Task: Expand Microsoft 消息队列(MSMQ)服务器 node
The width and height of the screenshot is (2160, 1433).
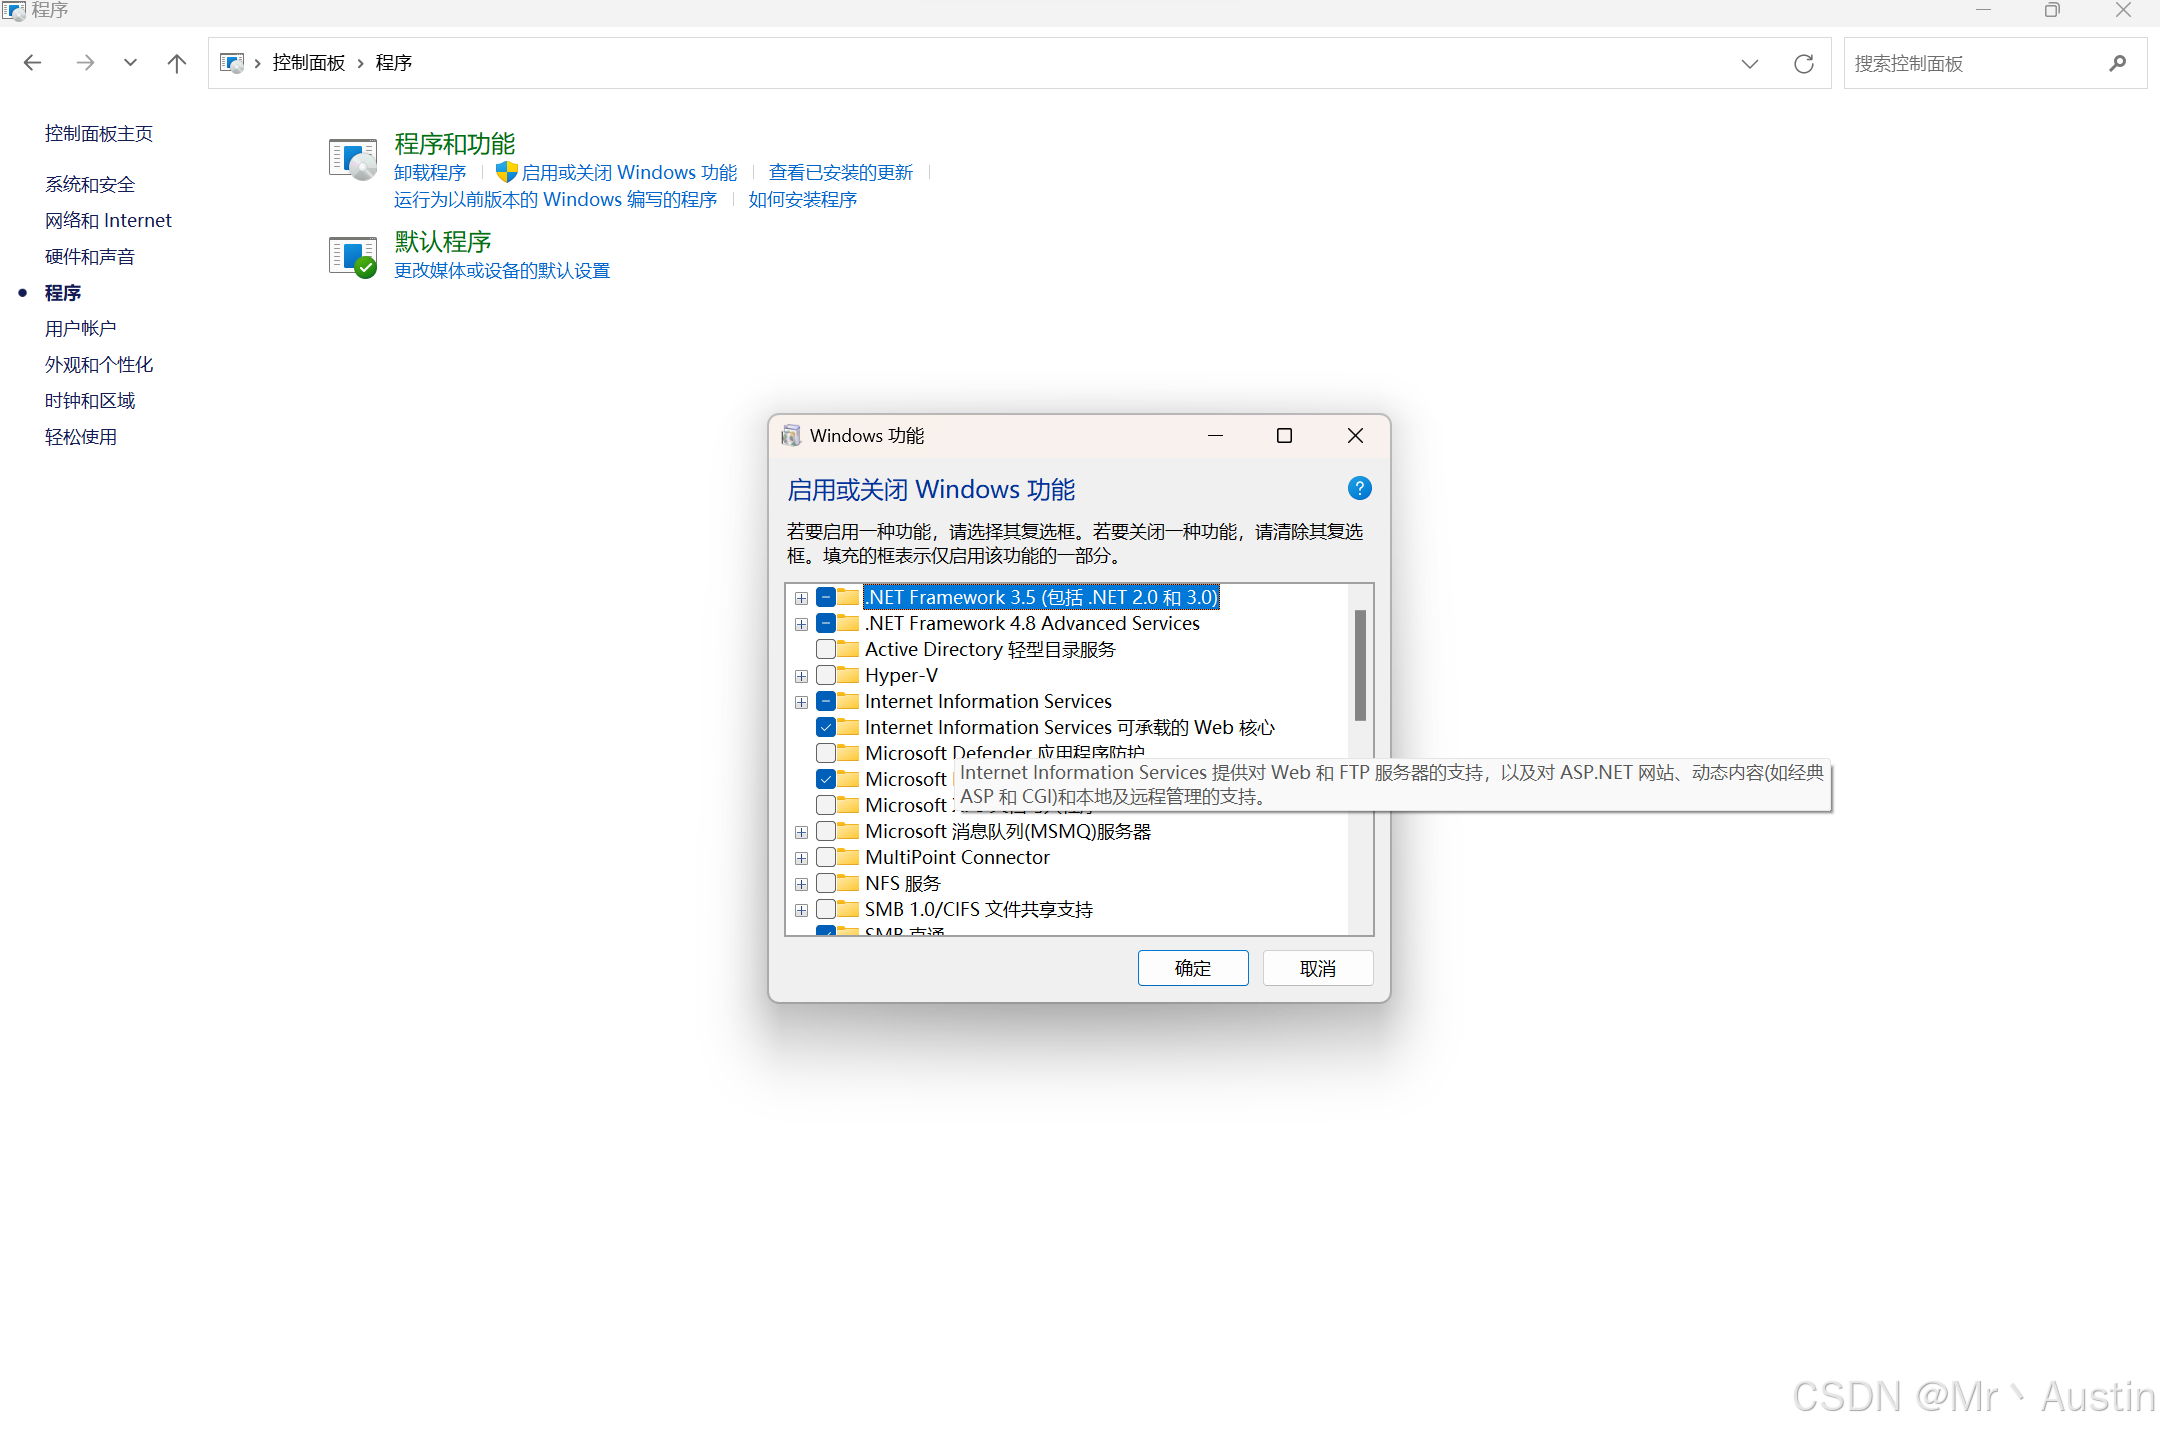Action: click(801, 832)
